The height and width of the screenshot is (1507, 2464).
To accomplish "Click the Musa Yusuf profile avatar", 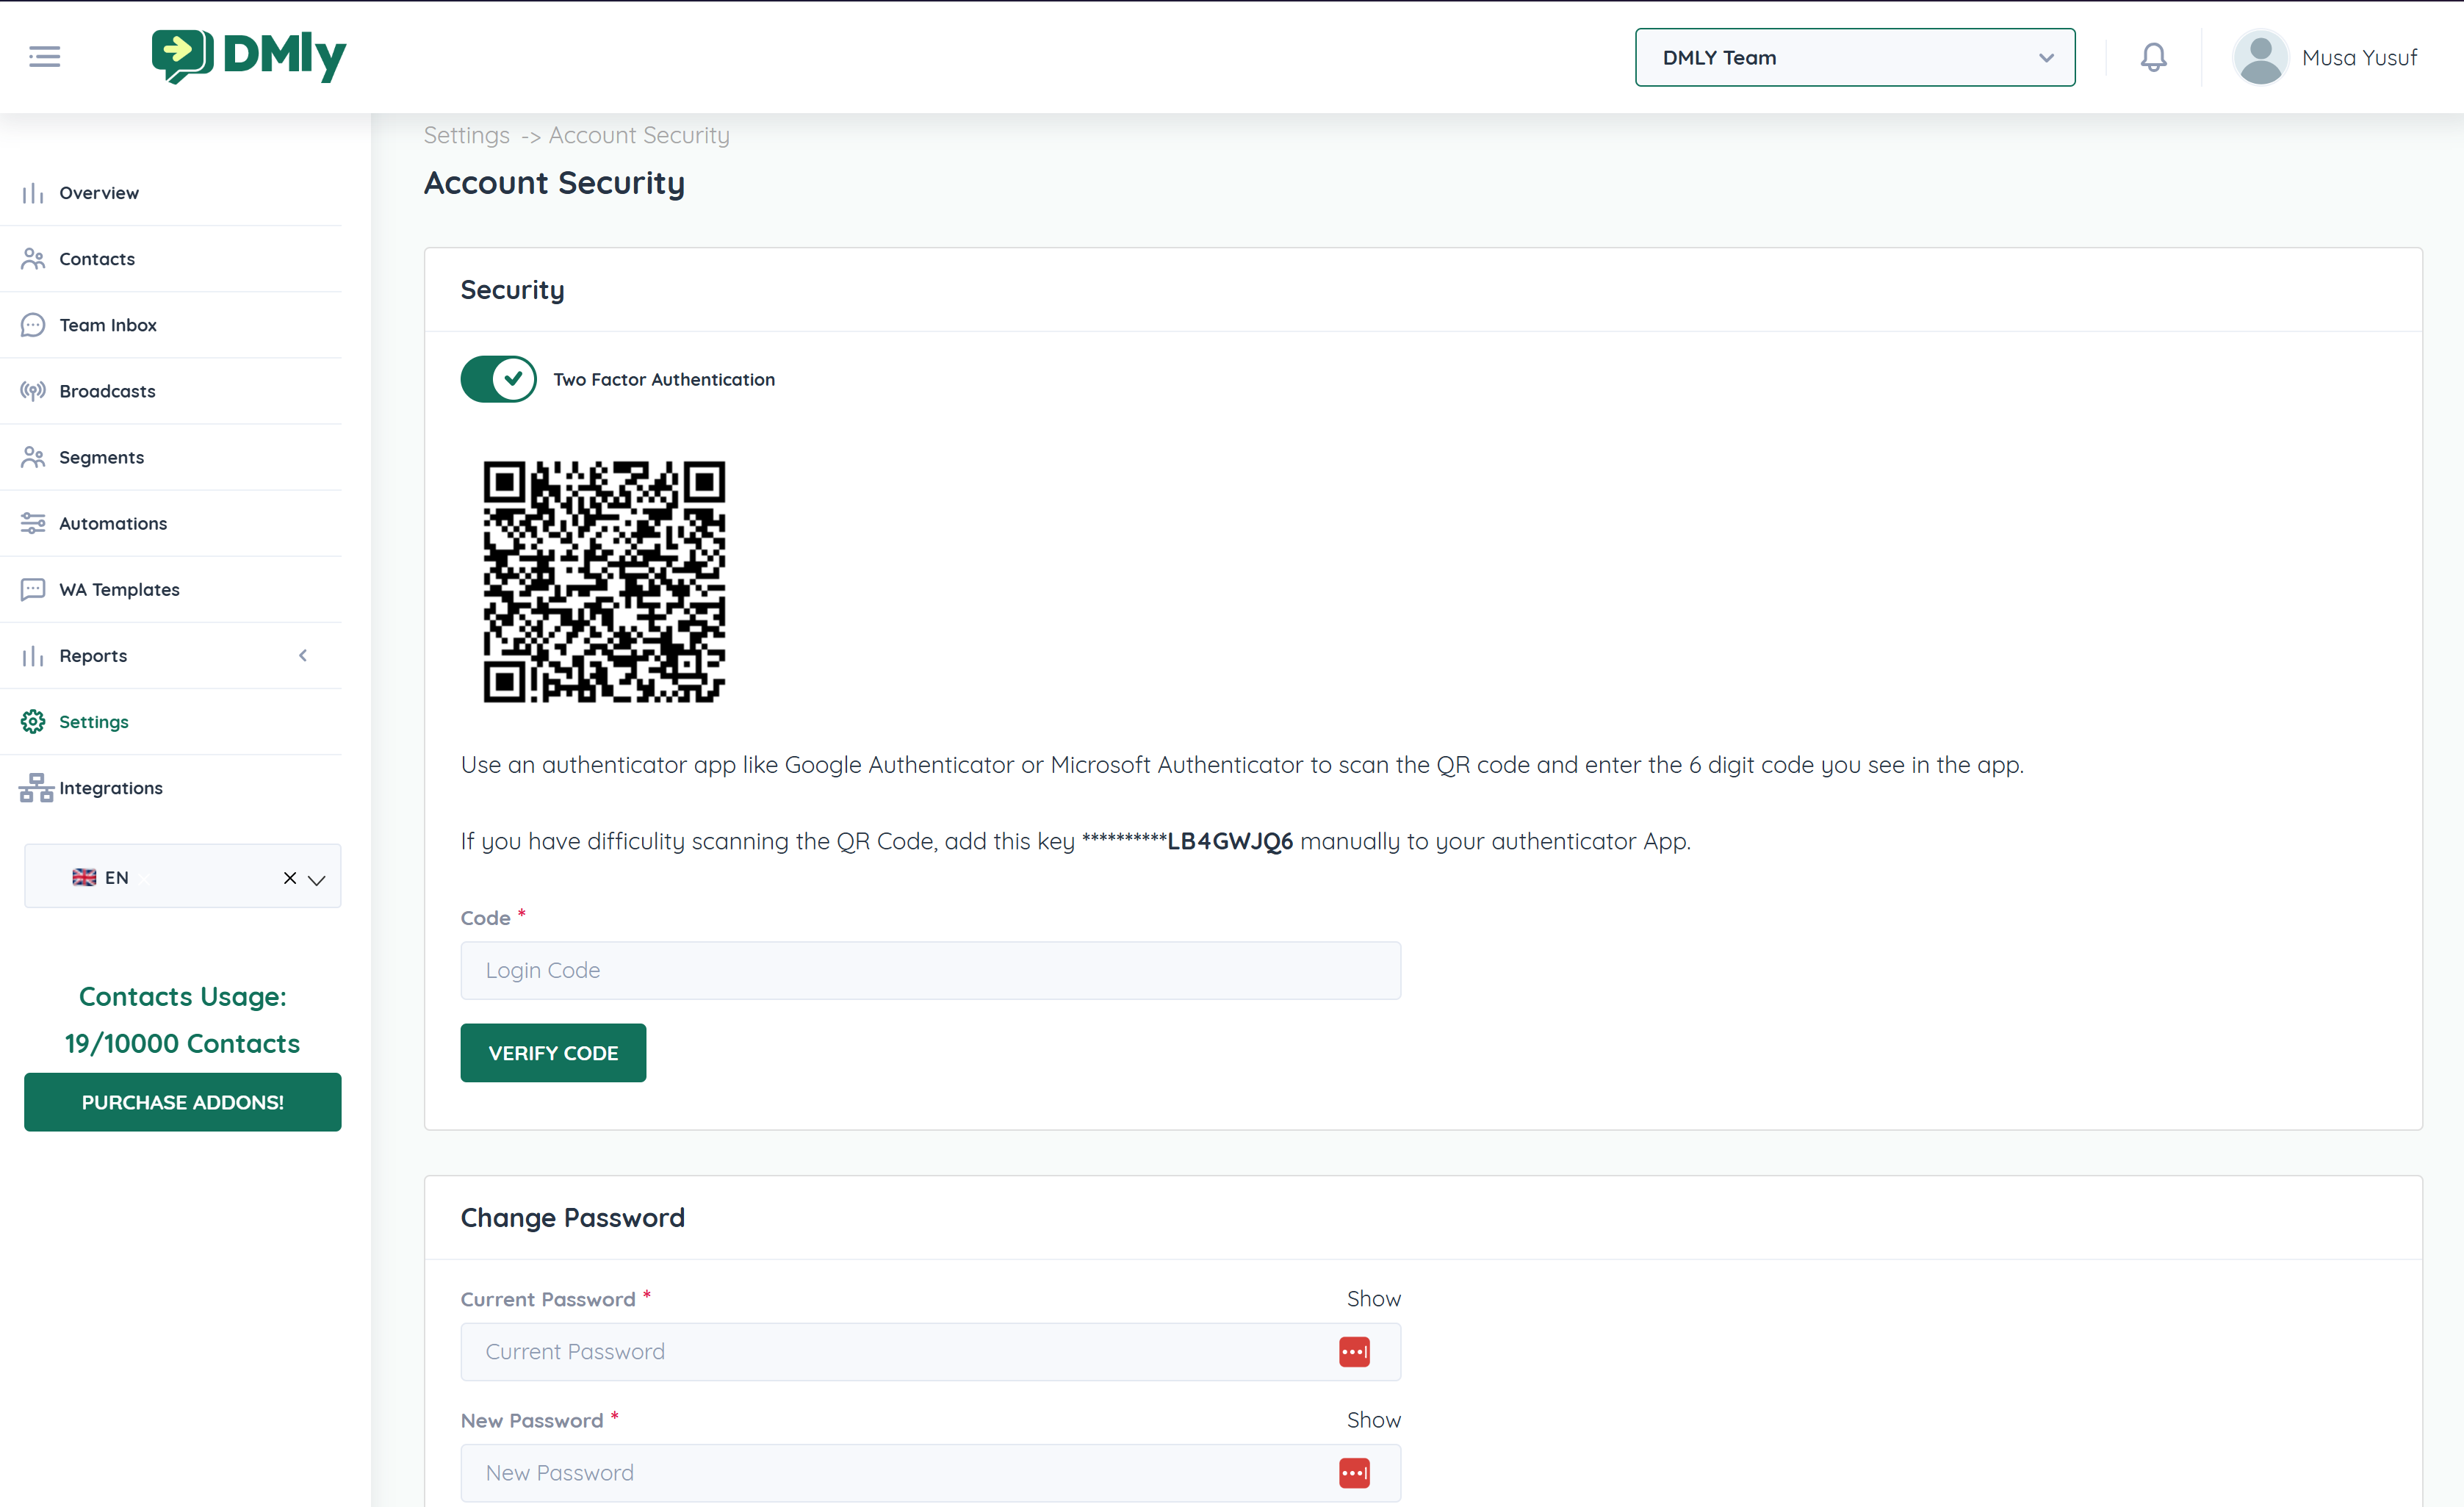I will (2260, 57).
